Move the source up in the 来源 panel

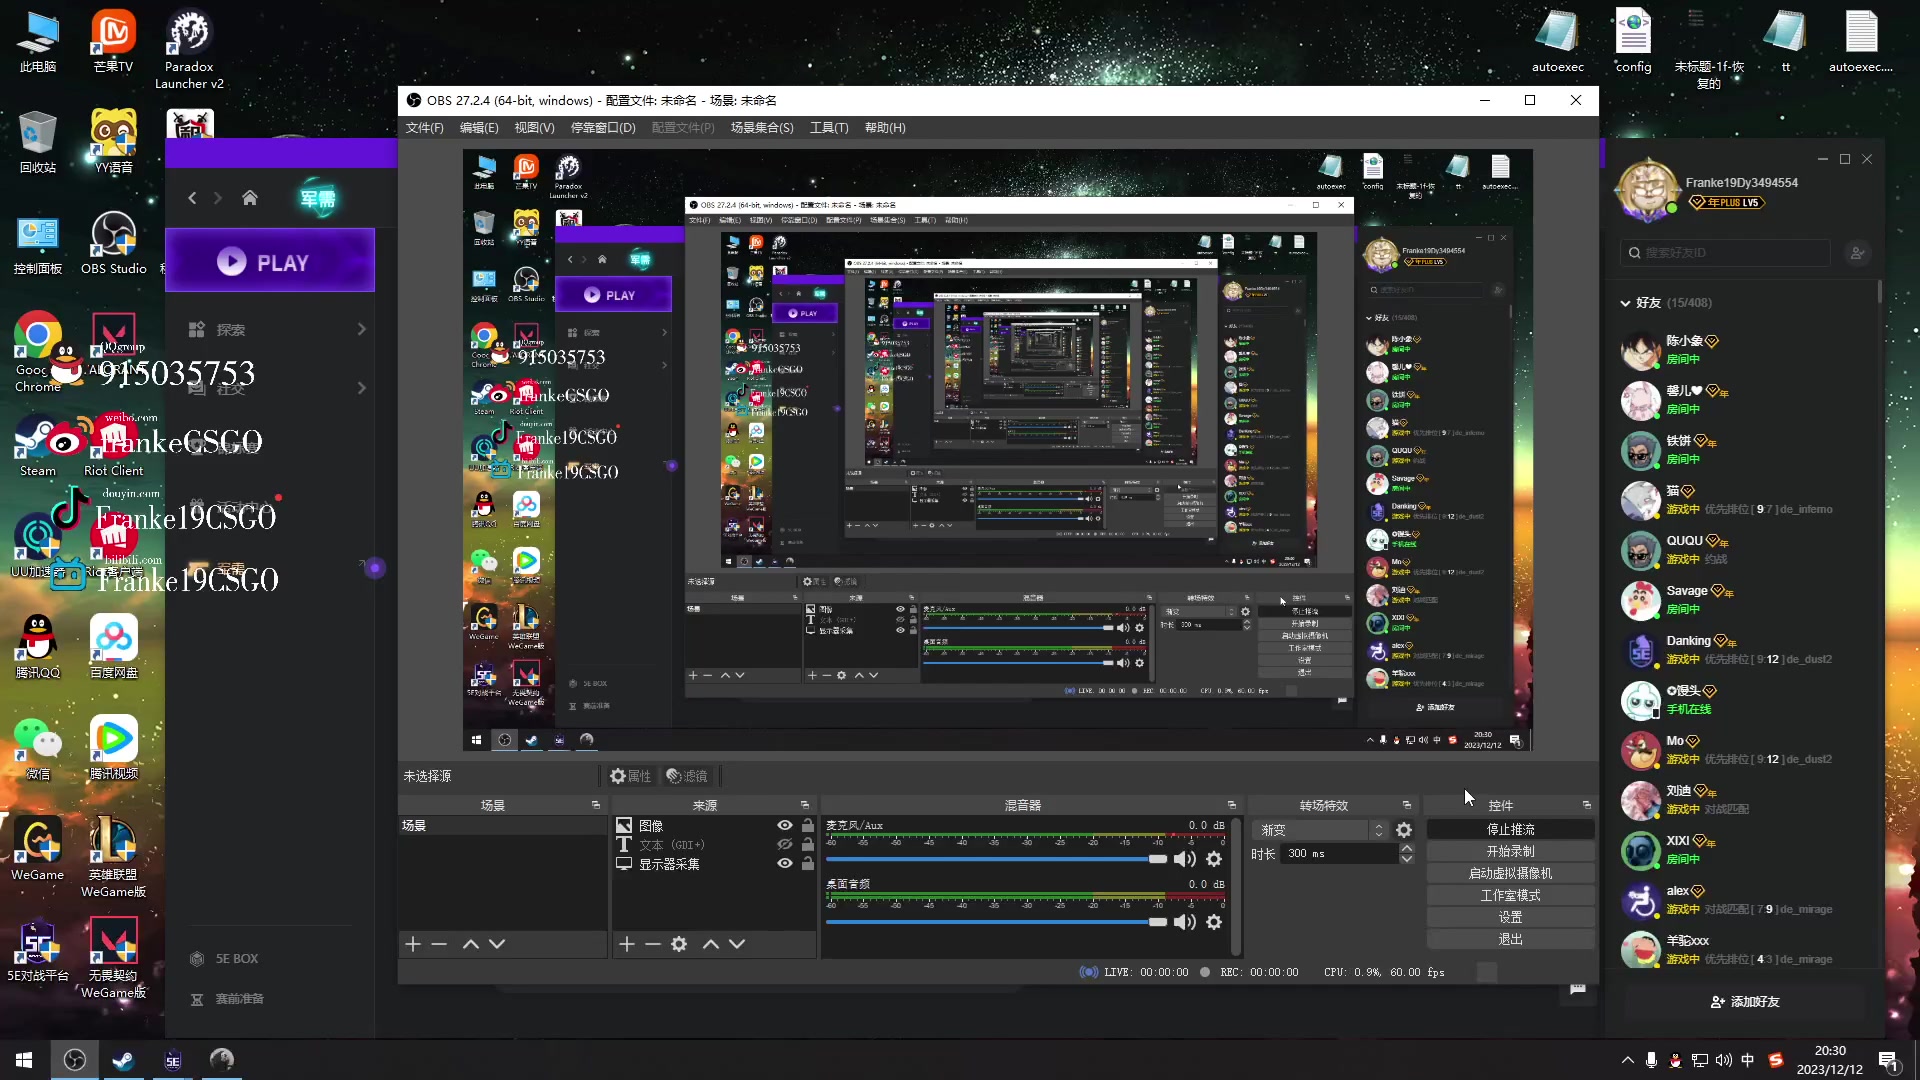pos(711,944)
